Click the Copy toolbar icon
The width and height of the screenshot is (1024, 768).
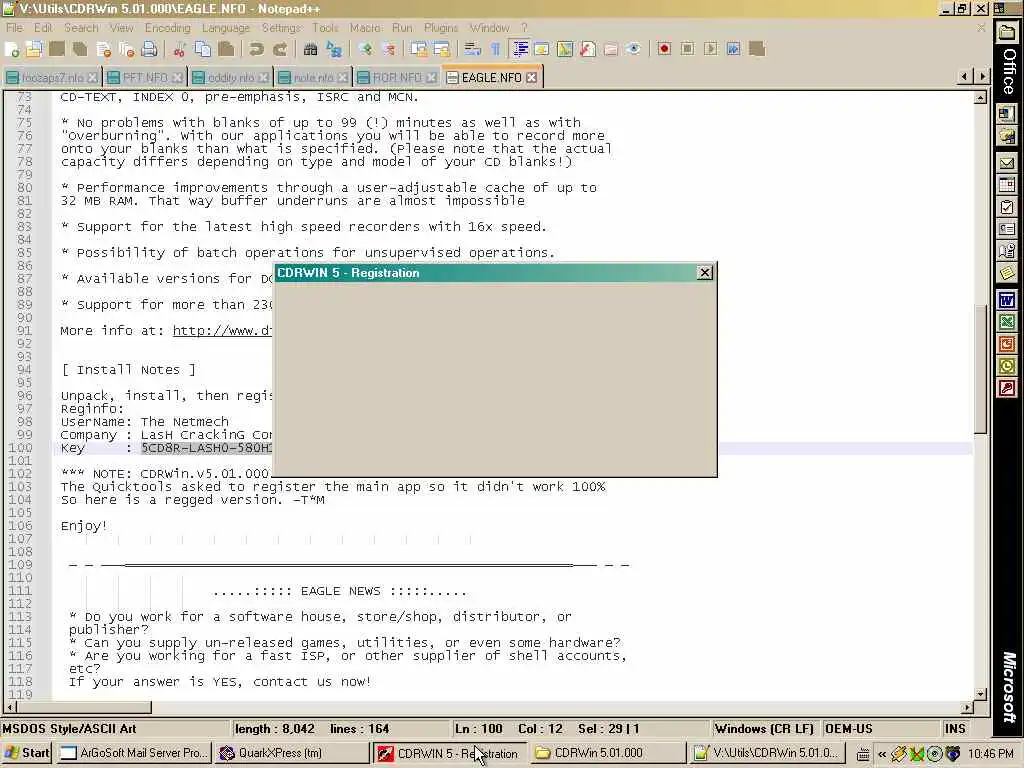[202, 50]
